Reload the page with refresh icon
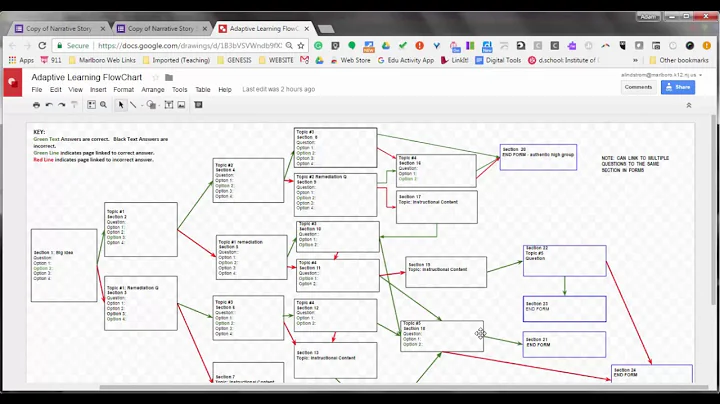720x404 pixels. point(42,45)
